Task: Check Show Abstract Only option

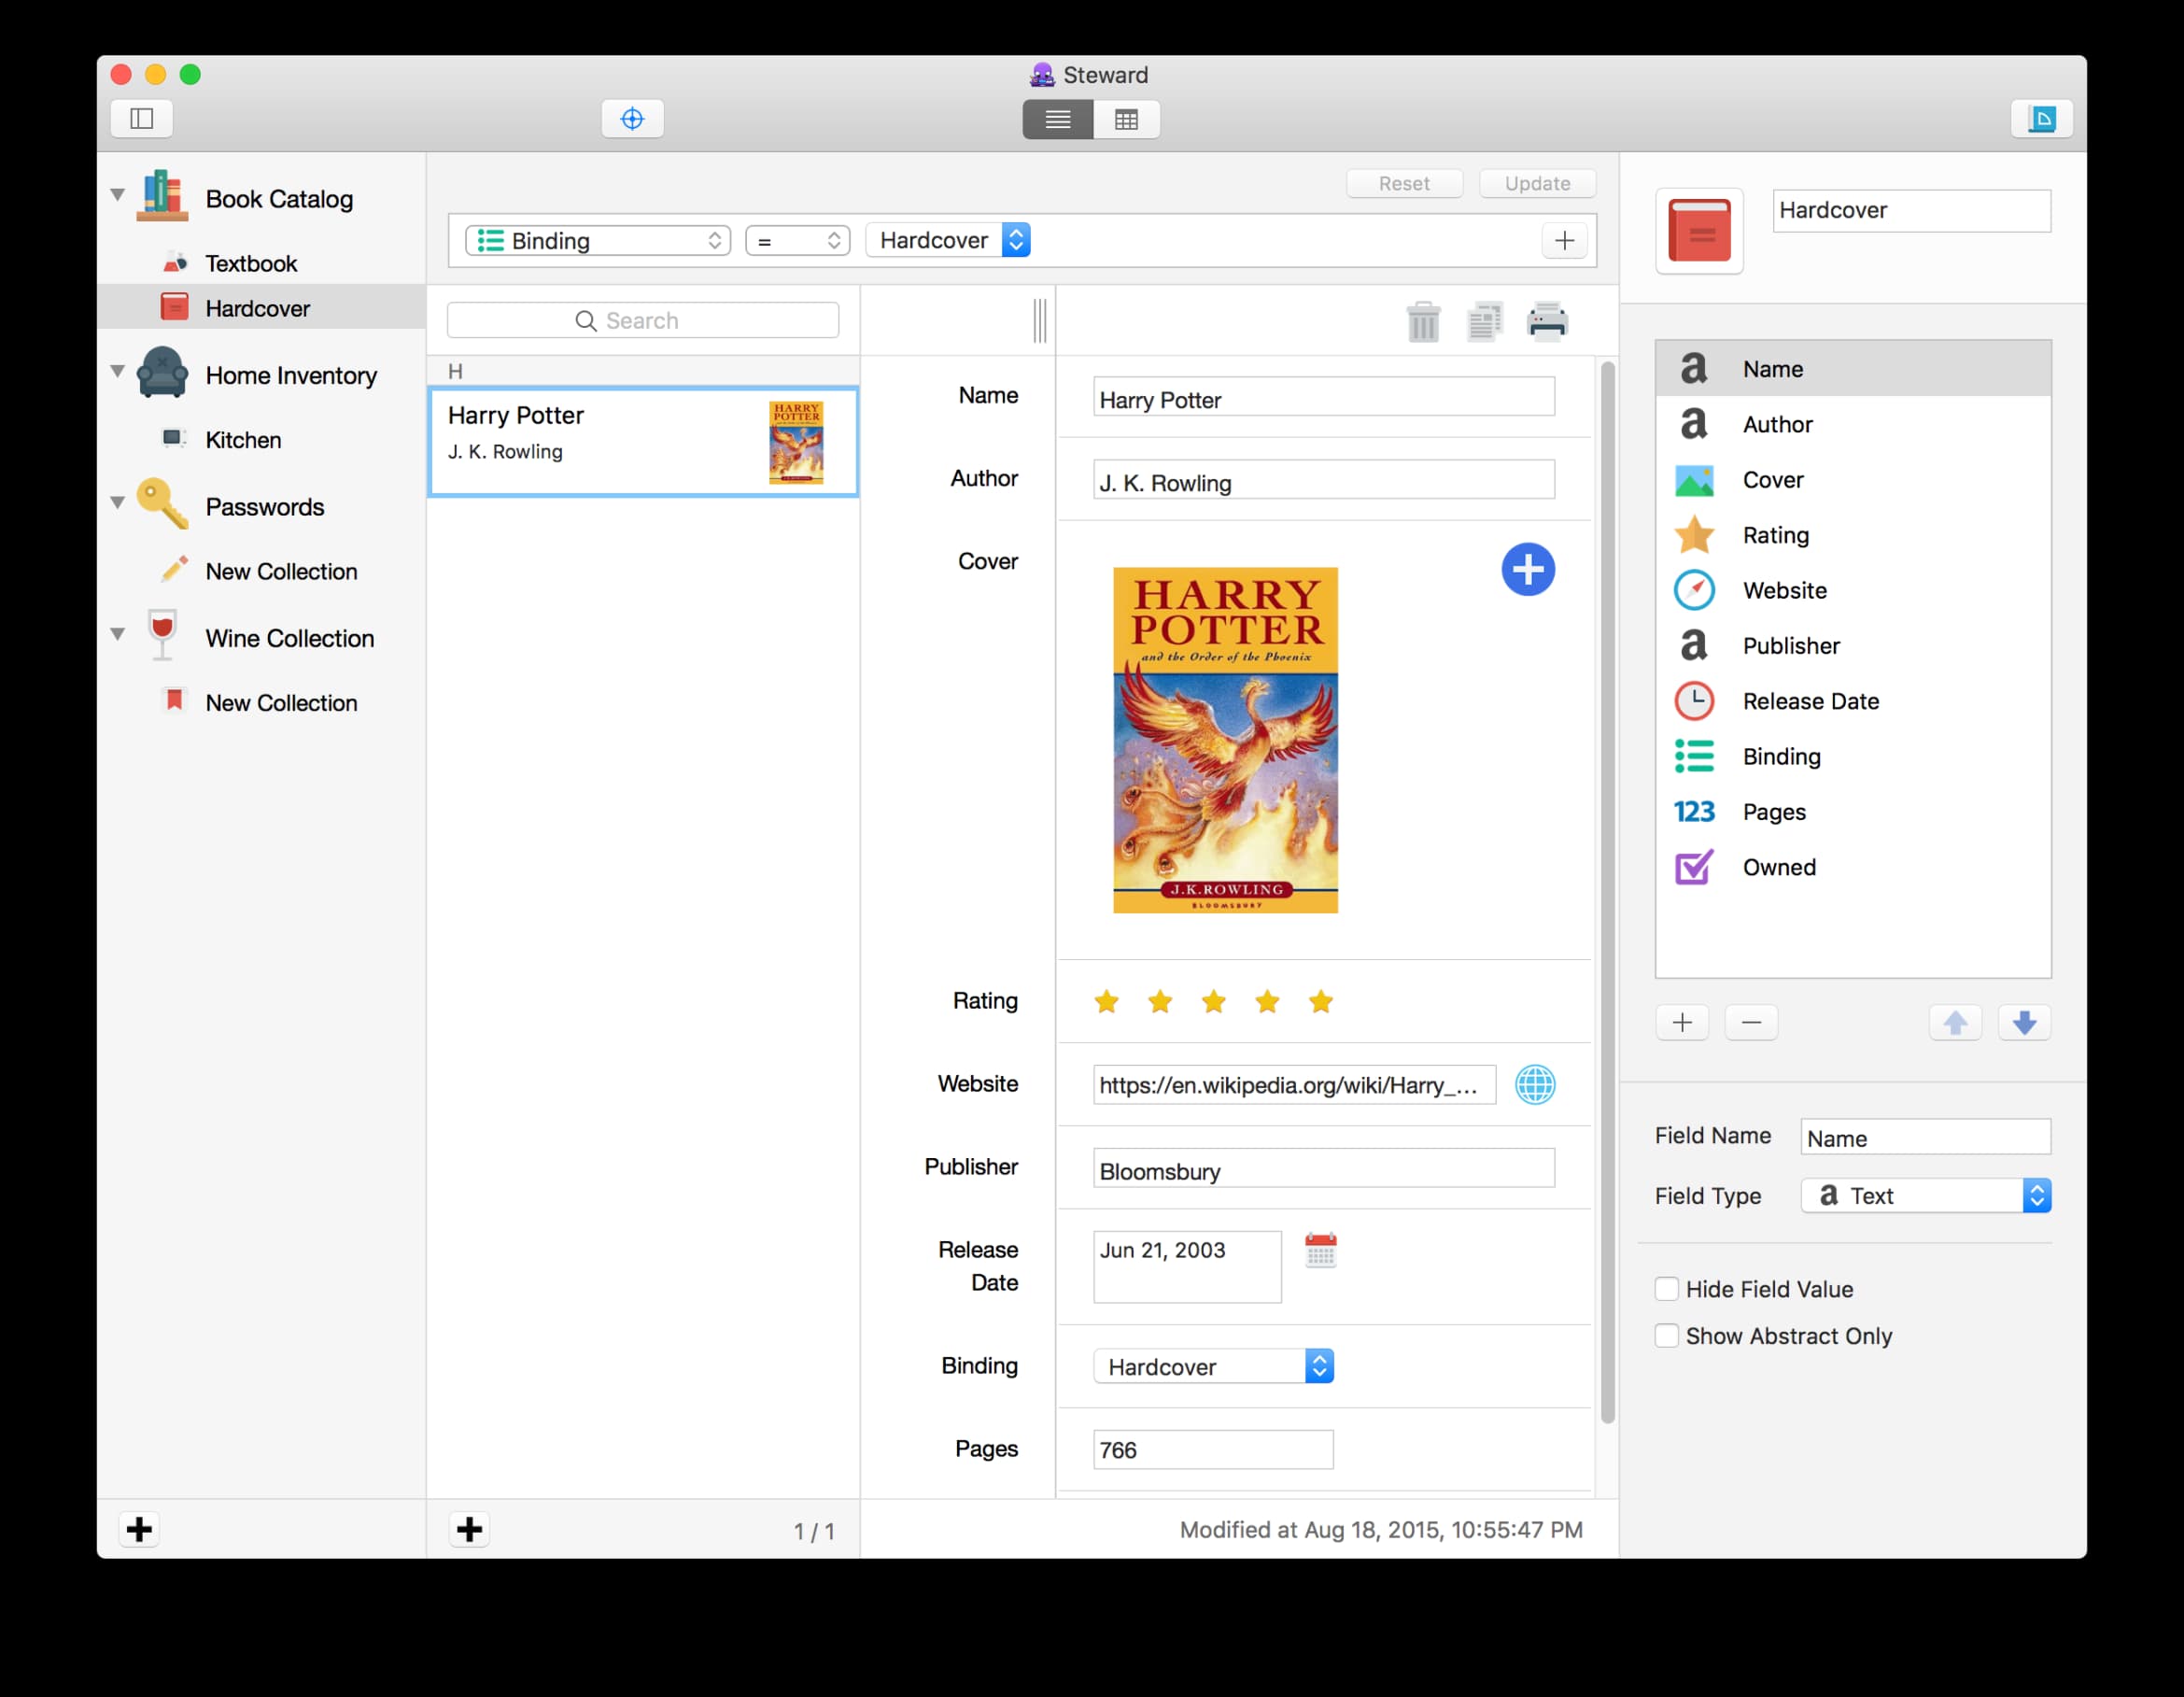Action: pyautogui.click(x=1666, y=1336)
